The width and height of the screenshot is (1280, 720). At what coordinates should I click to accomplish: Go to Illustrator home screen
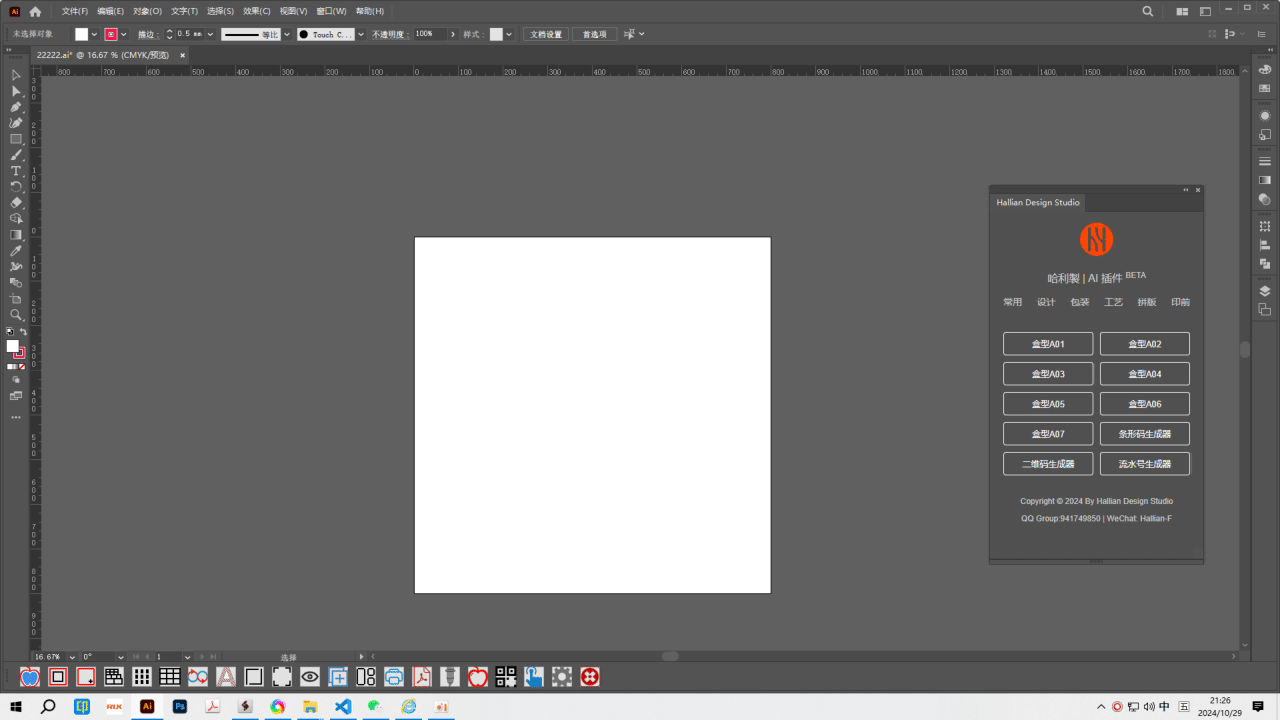pos(35,11)
